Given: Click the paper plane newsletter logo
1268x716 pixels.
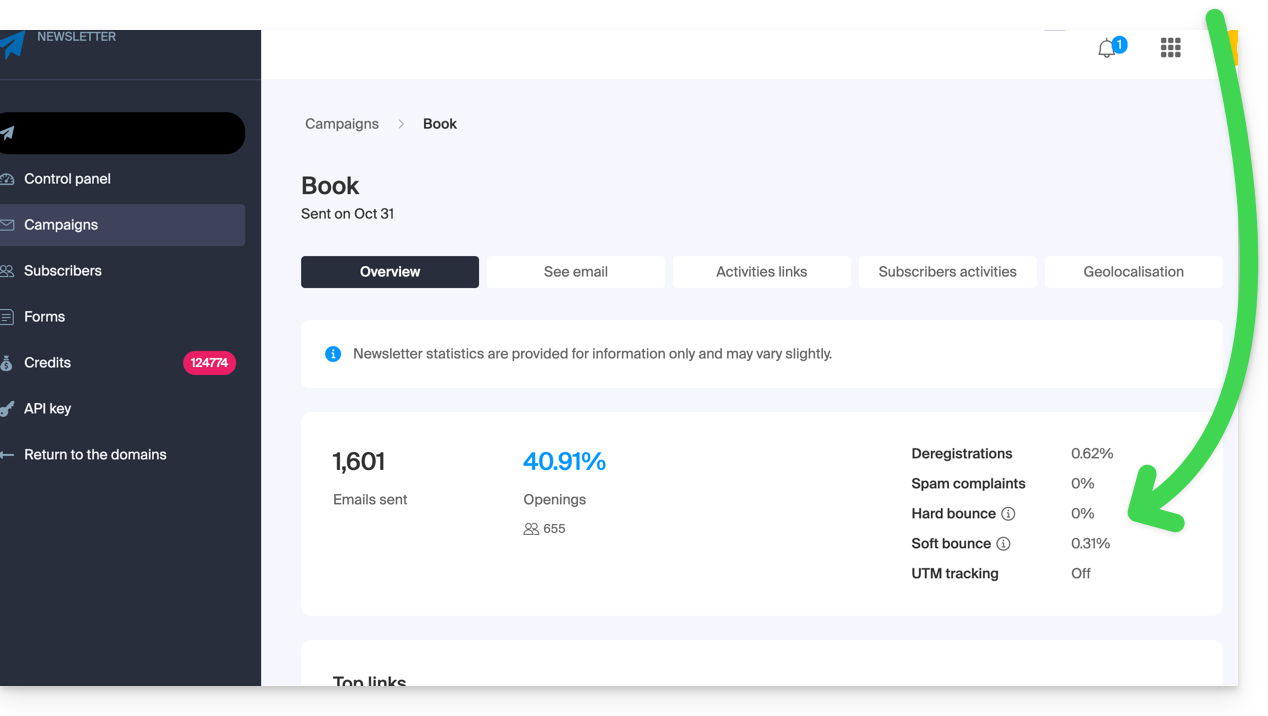Looking at the screenshot, I should coord(11,45).
